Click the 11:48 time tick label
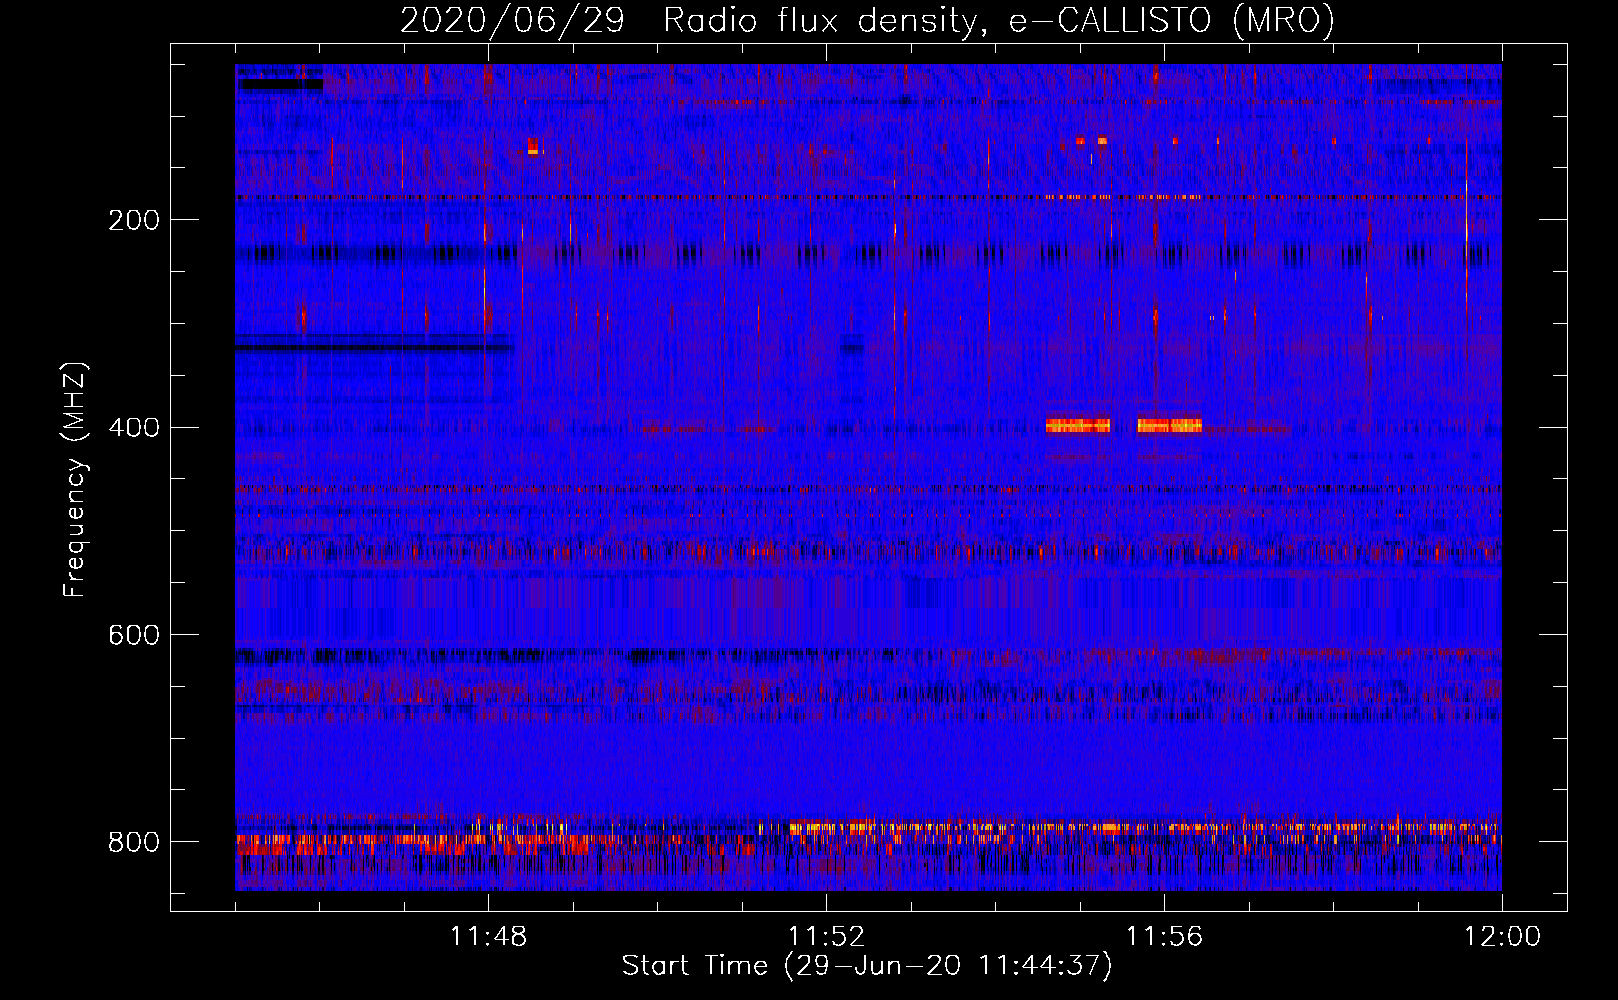The height and width of the screenshot is (1000, 1618). coord(488,937)
